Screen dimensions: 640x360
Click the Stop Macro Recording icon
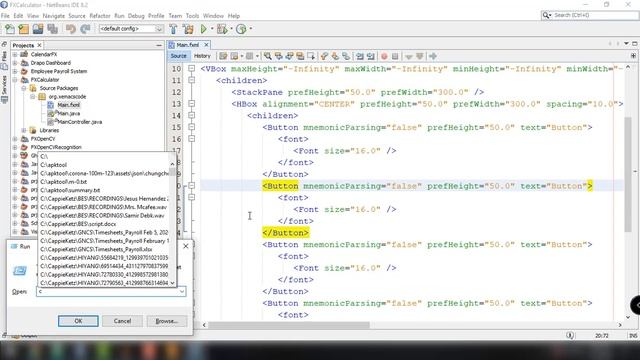click(395, 56)
